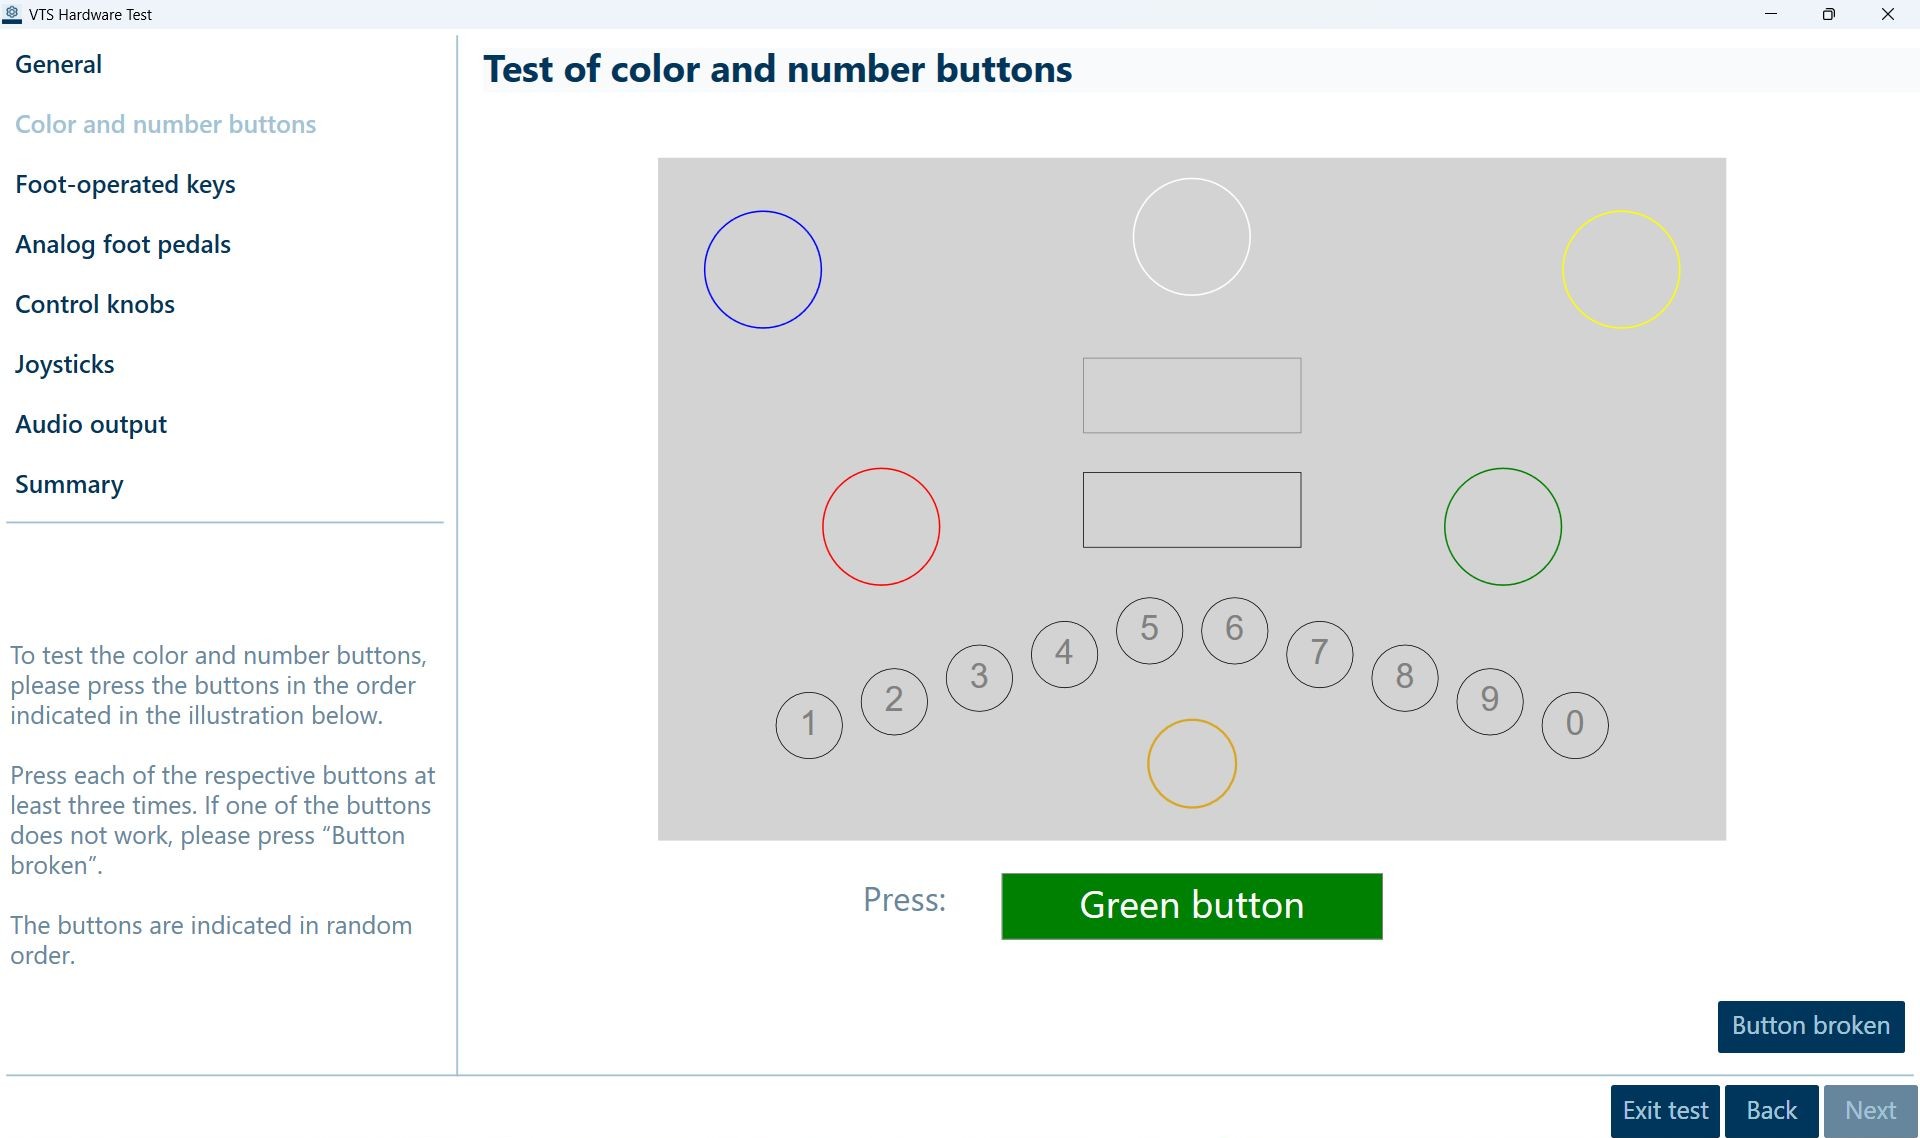The image size is (1920, 1138).
Task: Click the red circle button
Action: click(881, 526)
